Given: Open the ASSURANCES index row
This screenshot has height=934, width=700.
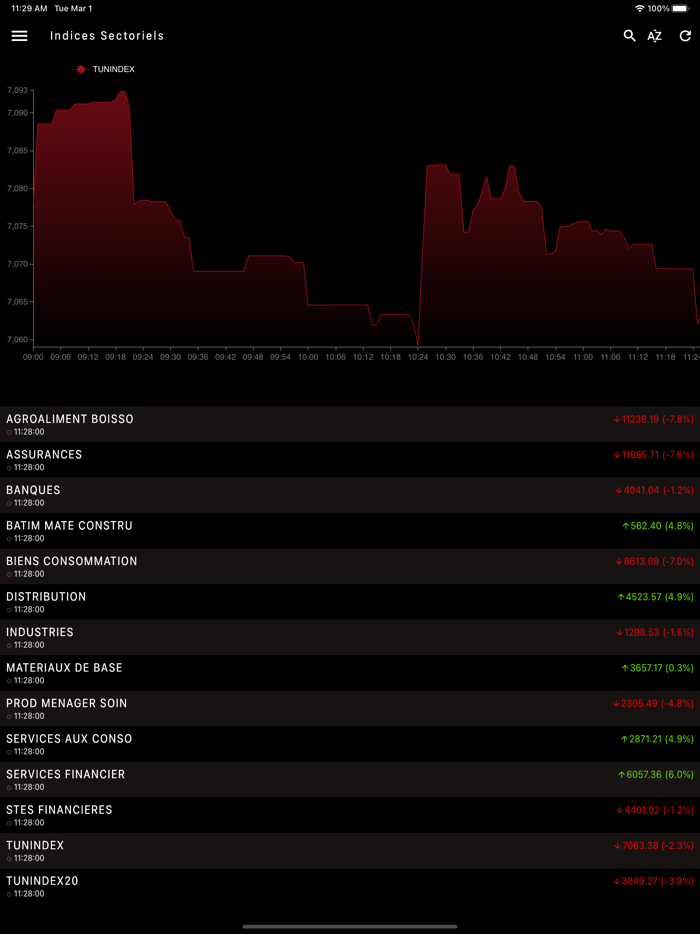Looking at the screenshot, I should point(350,460).
